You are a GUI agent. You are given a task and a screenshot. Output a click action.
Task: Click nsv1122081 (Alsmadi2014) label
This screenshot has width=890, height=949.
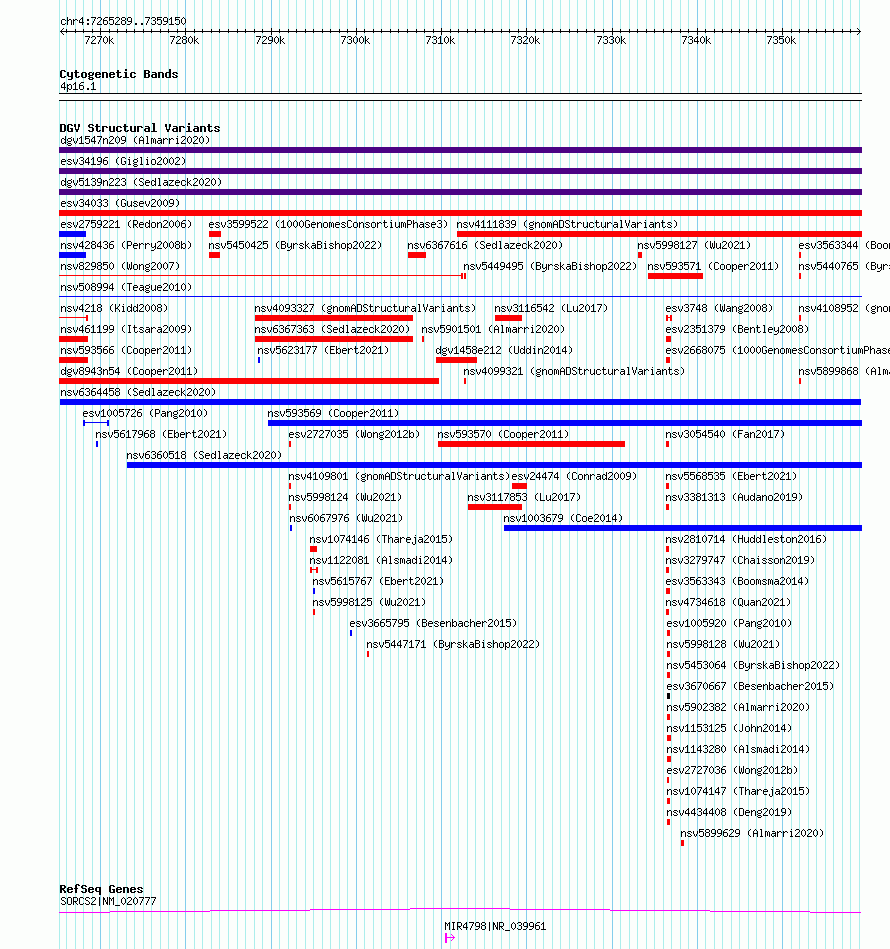tap(381, 561)
